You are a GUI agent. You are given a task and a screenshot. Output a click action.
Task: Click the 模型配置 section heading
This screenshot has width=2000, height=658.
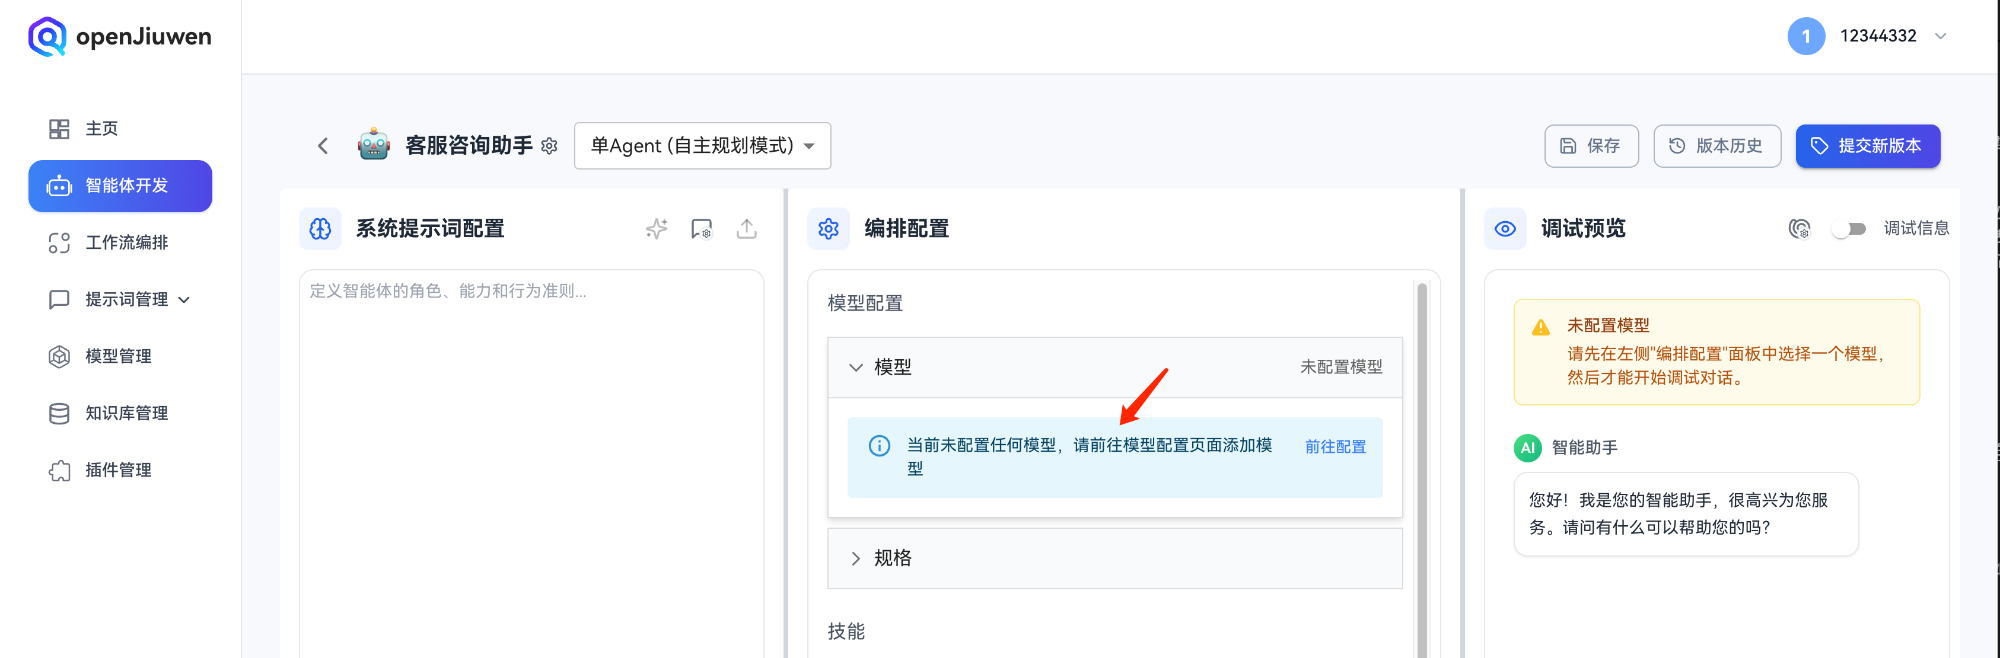click(865, 303)
